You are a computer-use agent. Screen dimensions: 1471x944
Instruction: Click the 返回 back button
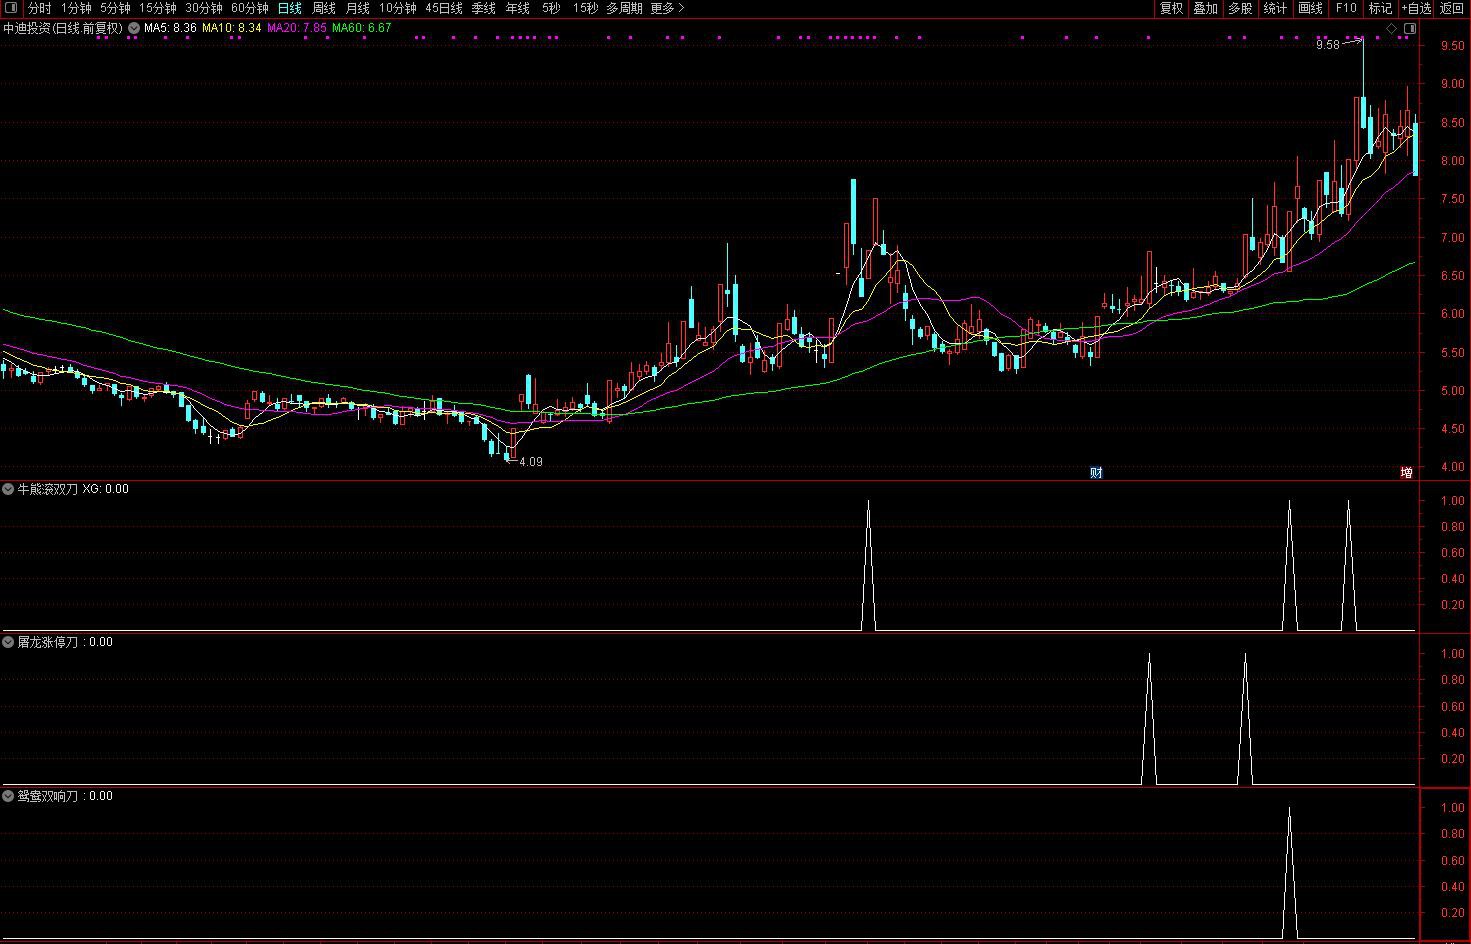[x=1452, y=8]
